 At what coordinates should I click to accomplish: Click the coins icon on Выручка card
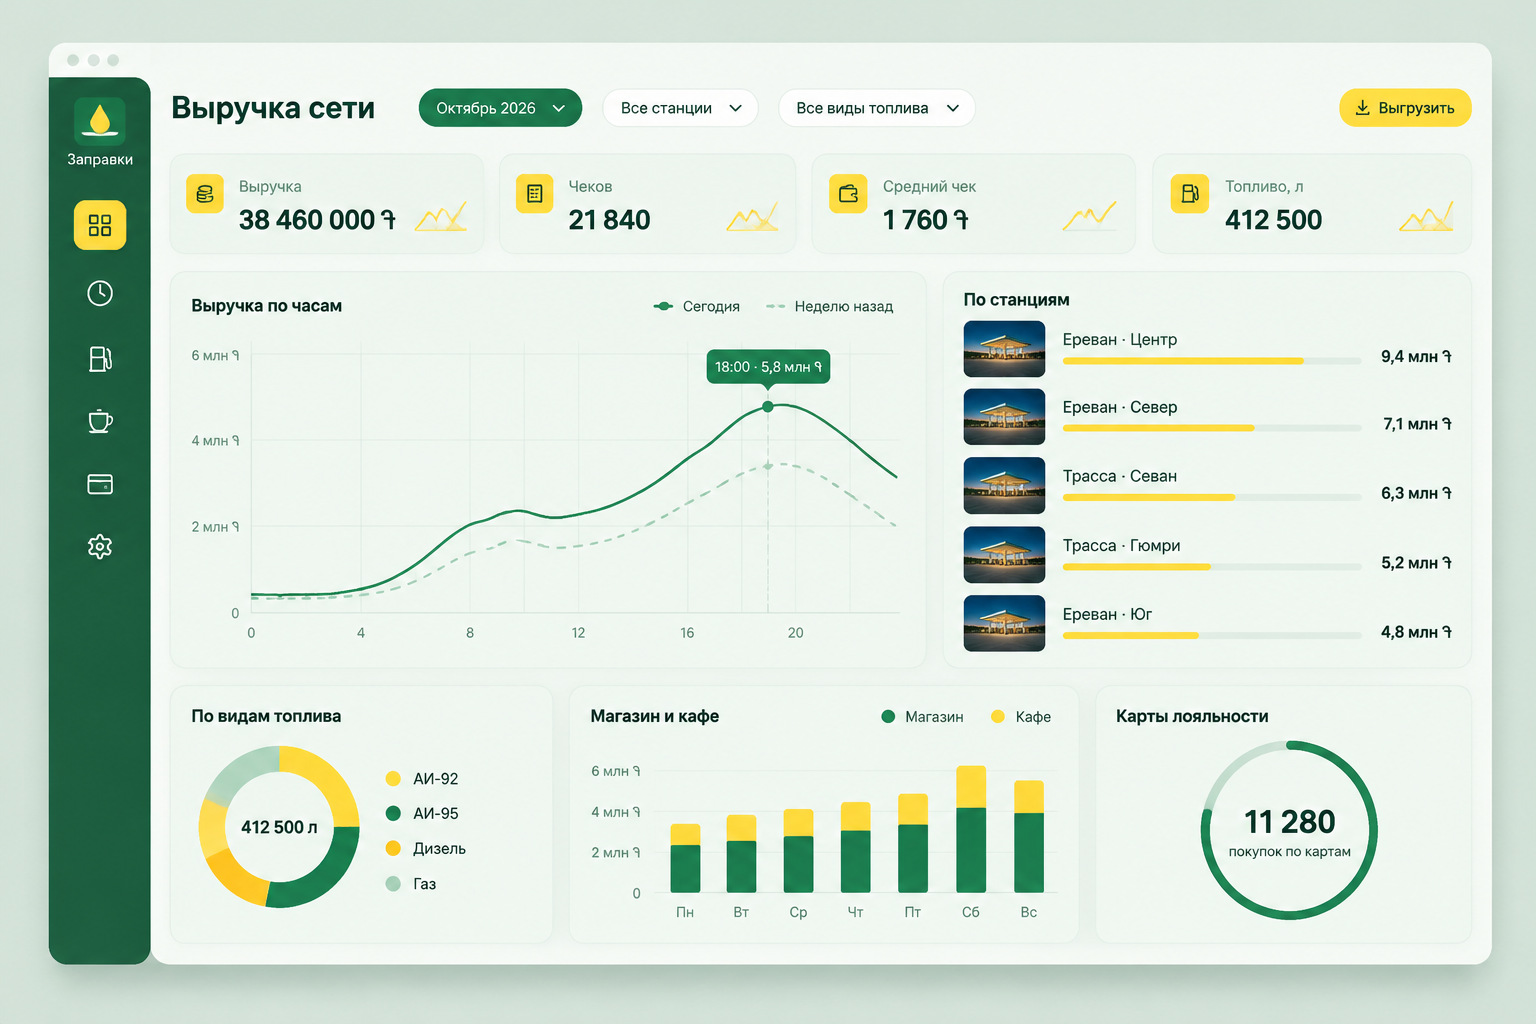click(x=205, y=194)
